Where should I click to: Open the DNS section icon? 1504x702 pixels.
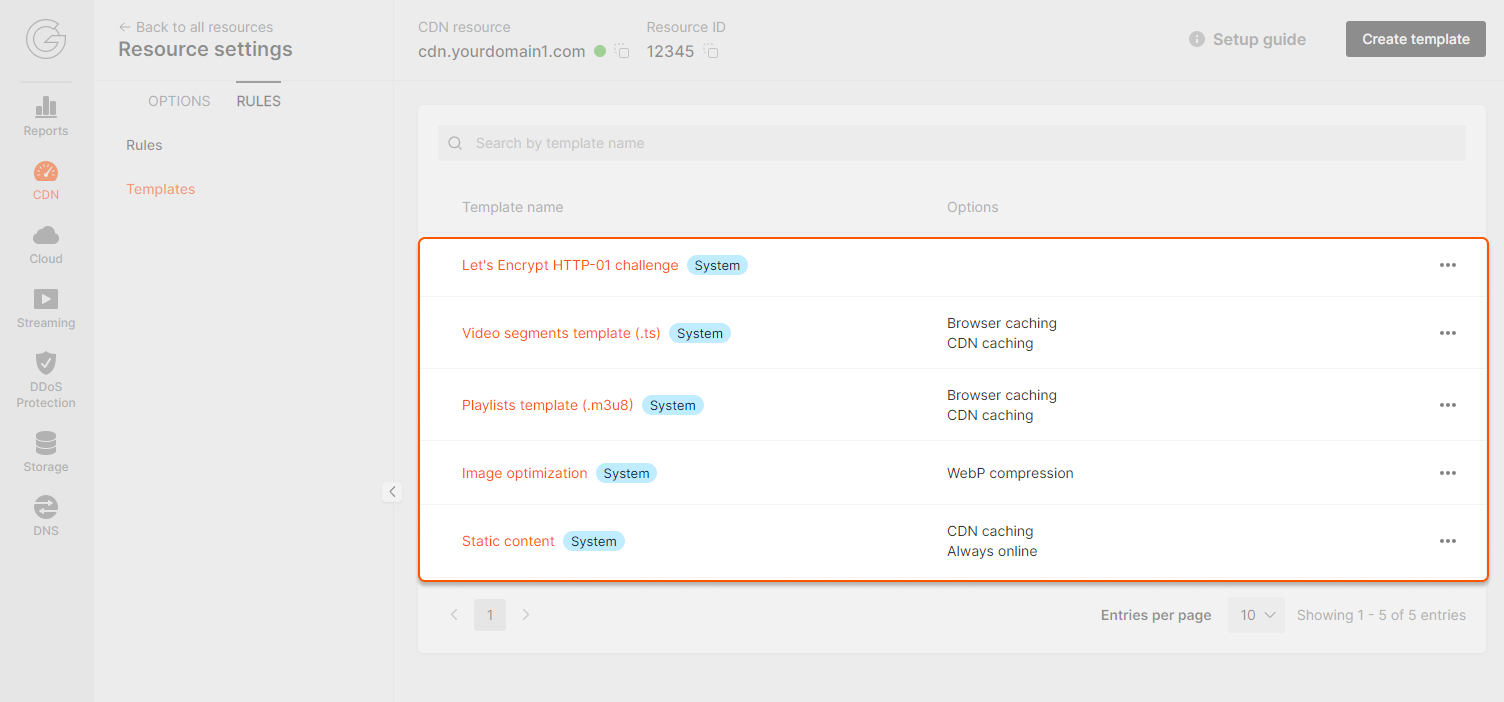(x=46, y=507)
